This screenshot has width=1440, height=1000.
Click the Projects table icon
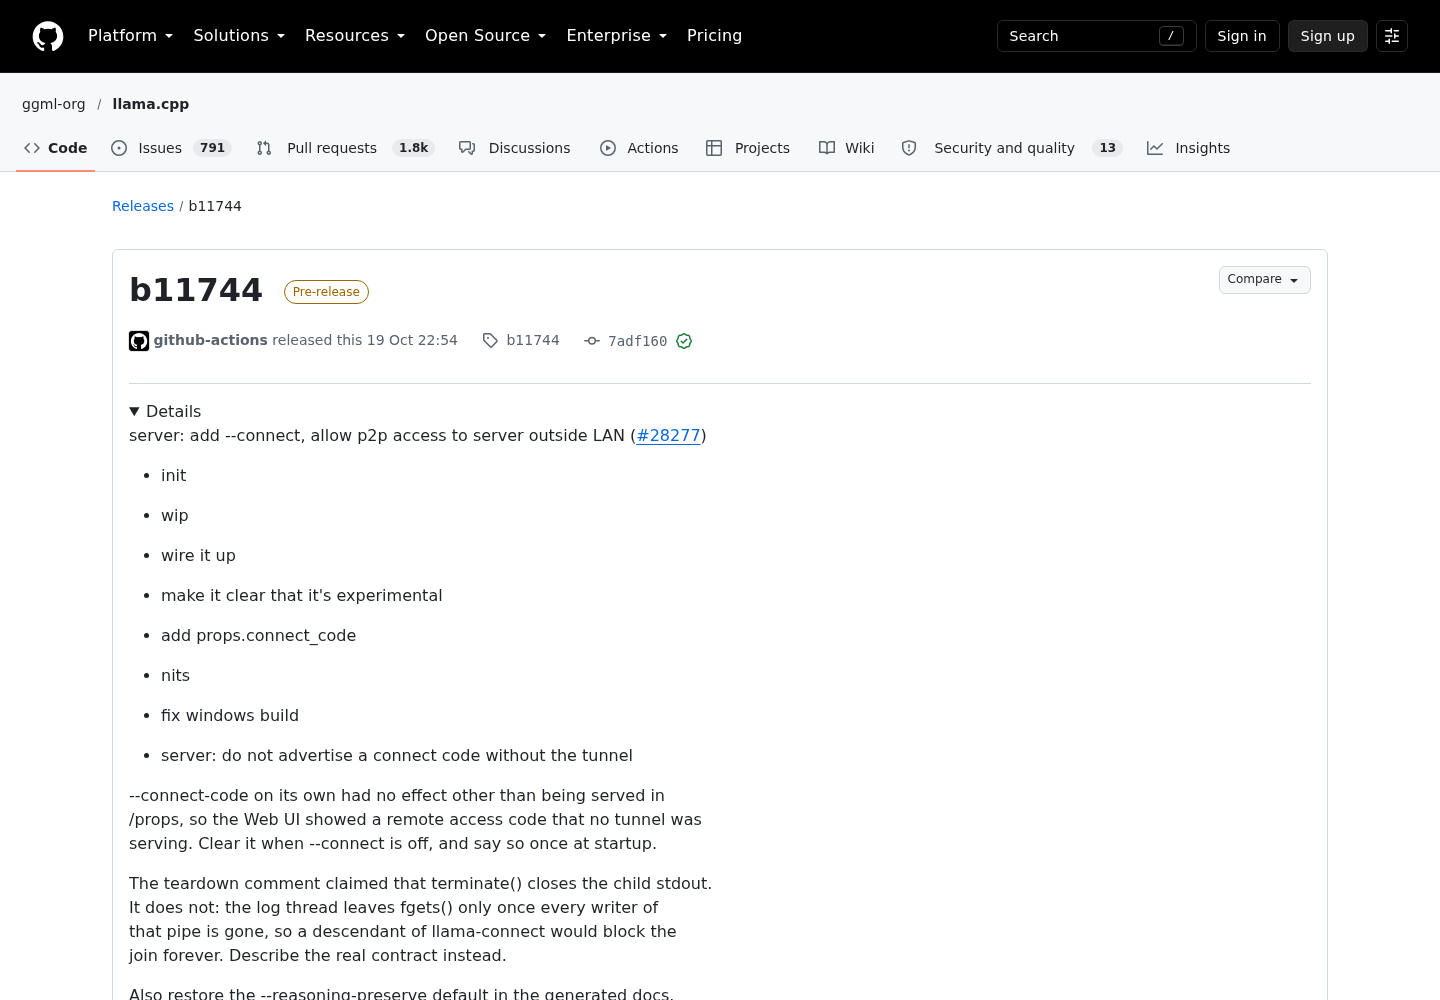[714, 148]
